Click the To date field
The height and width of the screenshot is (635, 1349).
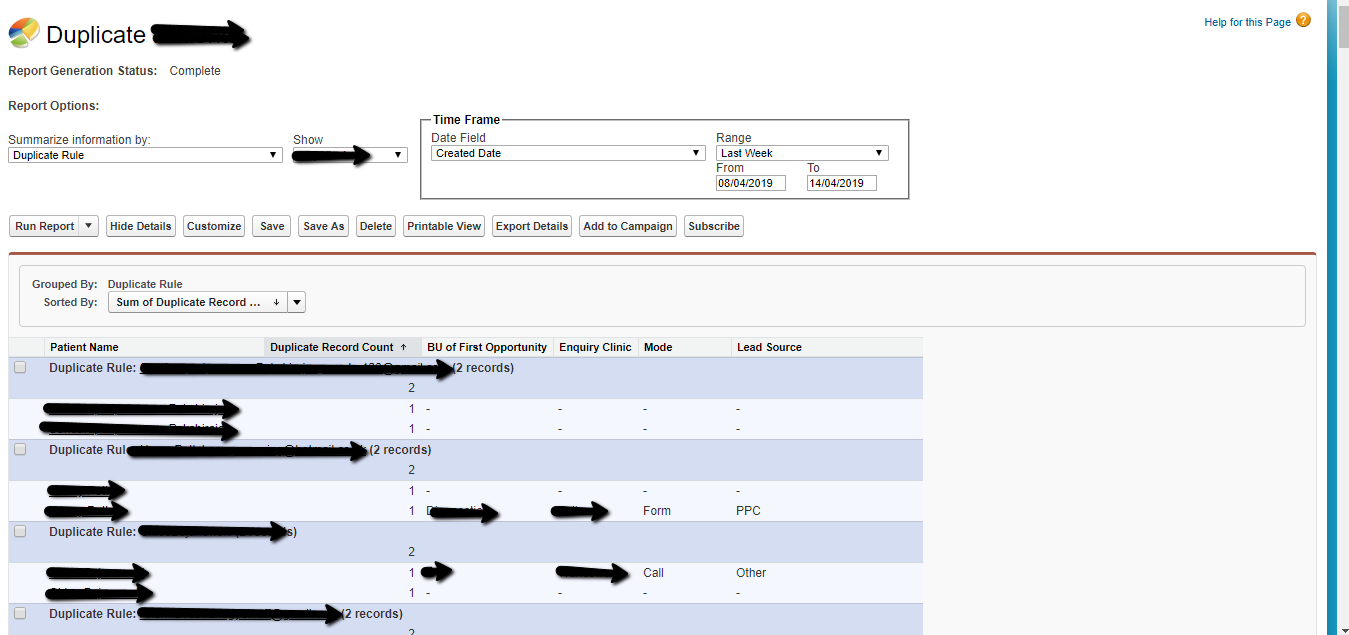coord(842,183)
